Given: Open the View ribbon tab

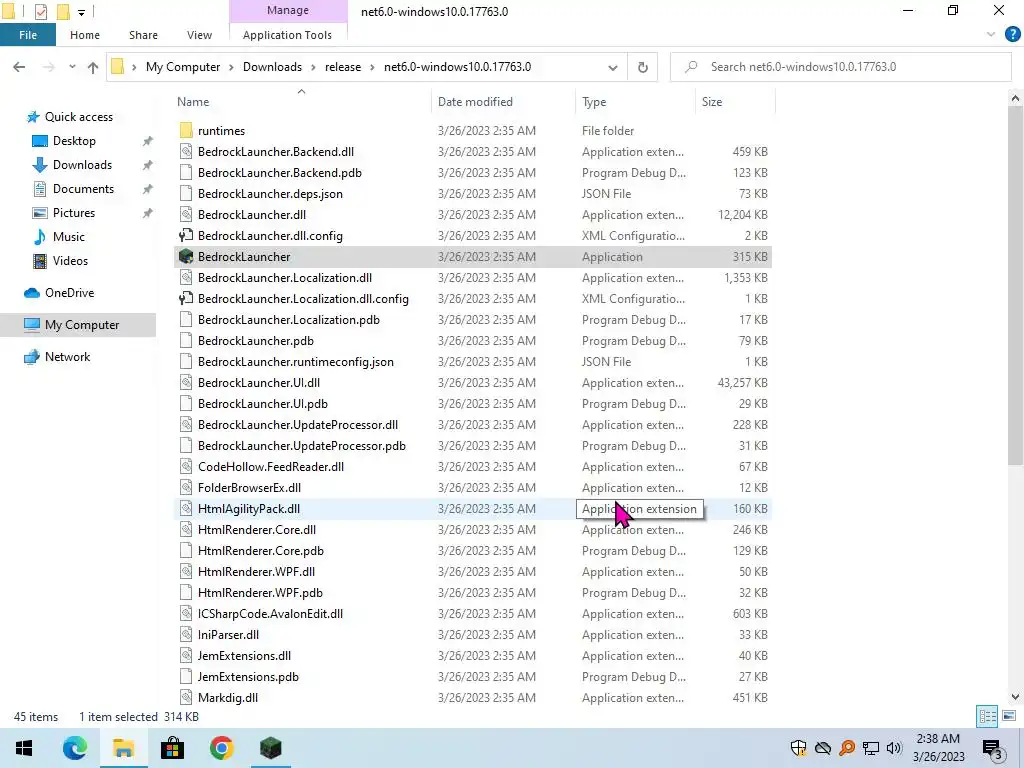Looking at the screenshot, I should 199,35.
